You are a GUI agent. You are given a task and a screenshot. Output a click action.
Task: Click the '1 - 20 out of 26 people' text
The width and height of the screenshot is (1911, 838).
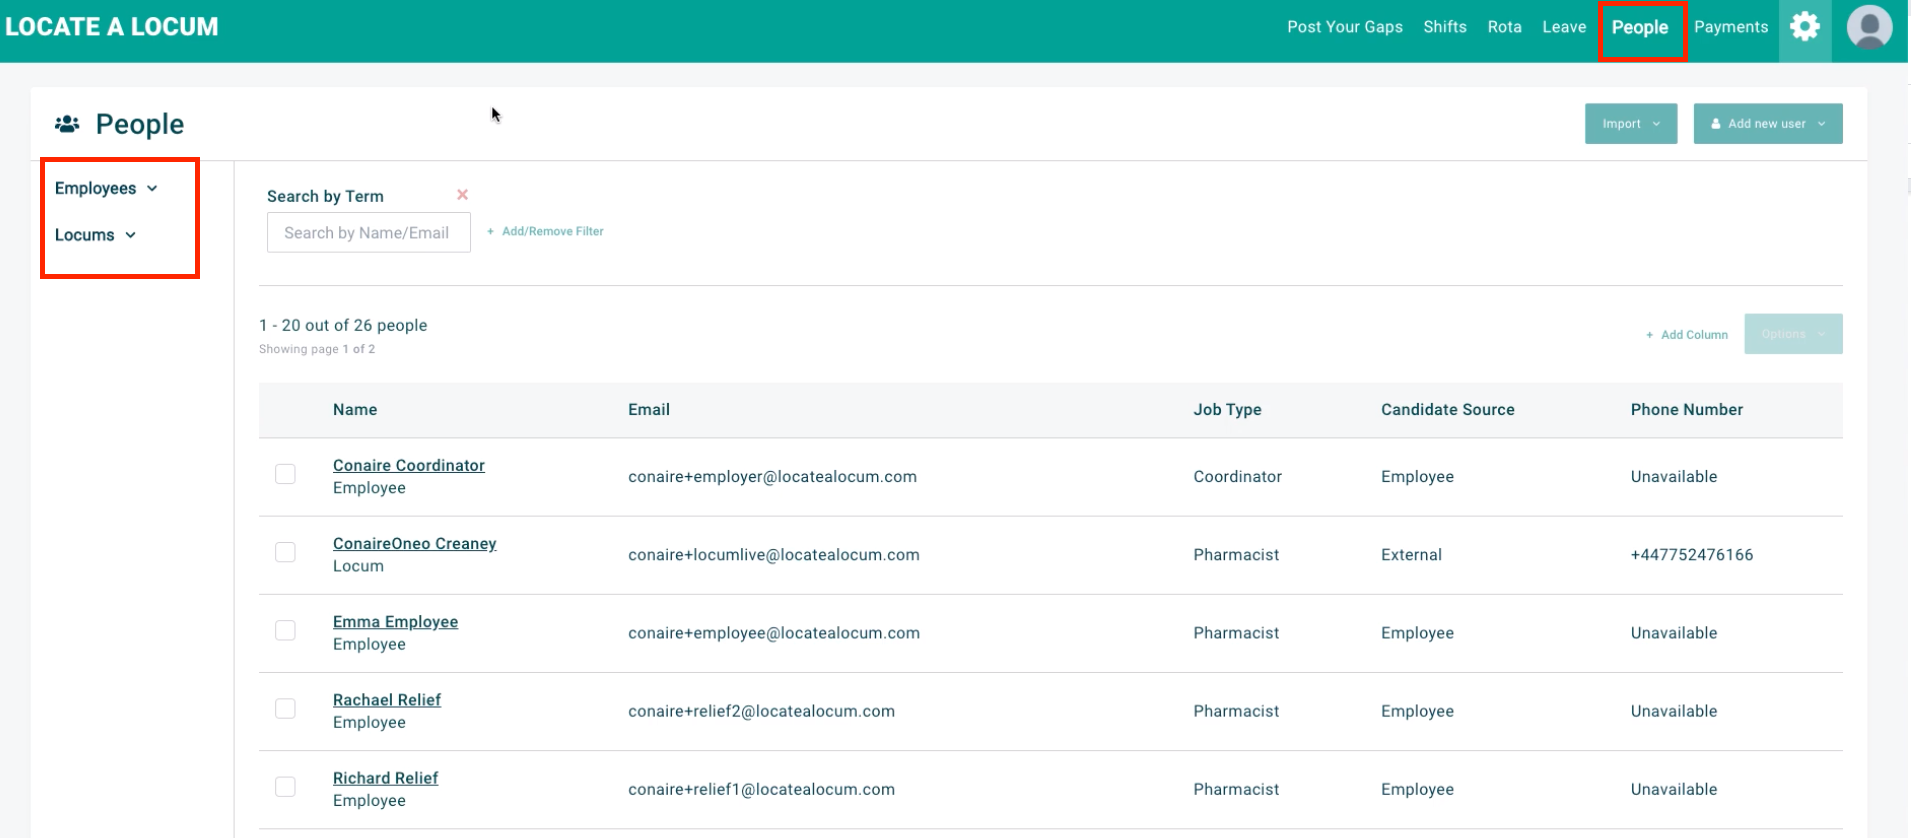point(343,325)
